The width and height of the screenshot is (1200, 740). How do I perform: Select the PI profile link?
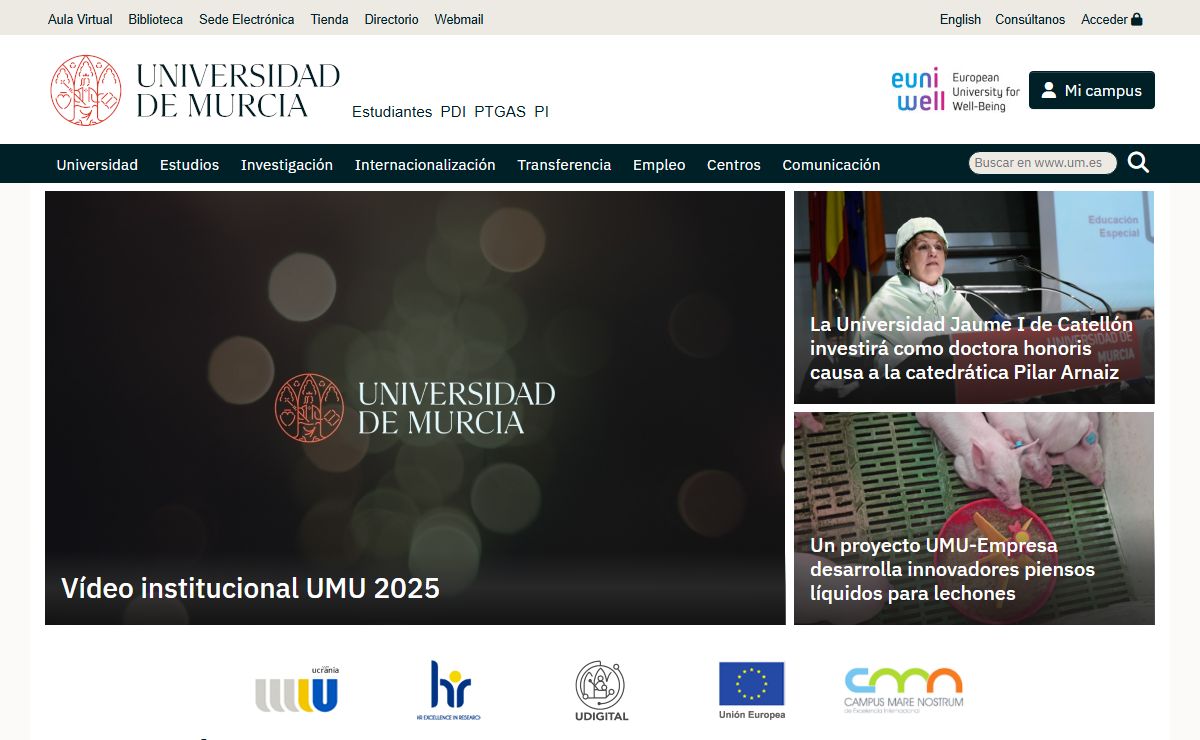coord(541,112)
